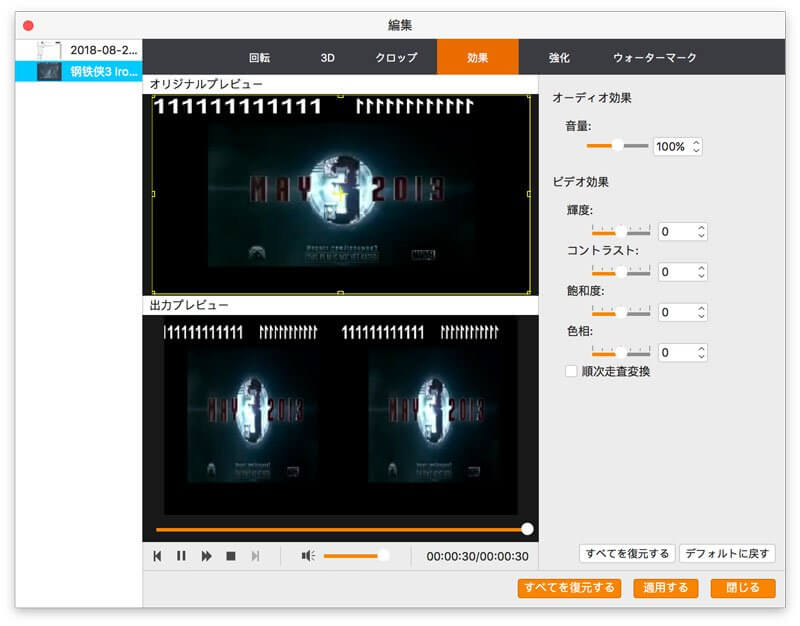The height and width of the screenshot is (626, 800).
Task: Click the ビデオ効果 heading
Action: [x=581, y=182]
